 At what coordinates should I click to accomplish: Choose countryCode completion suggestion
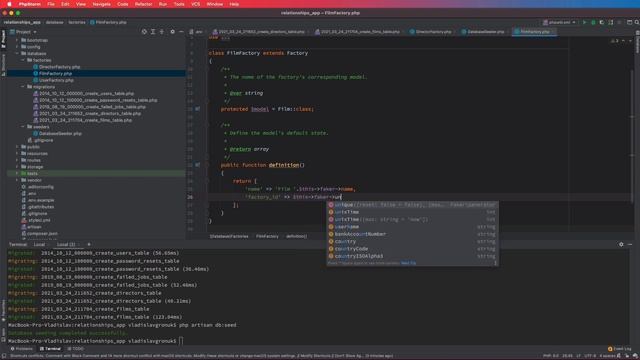(412, 249)
